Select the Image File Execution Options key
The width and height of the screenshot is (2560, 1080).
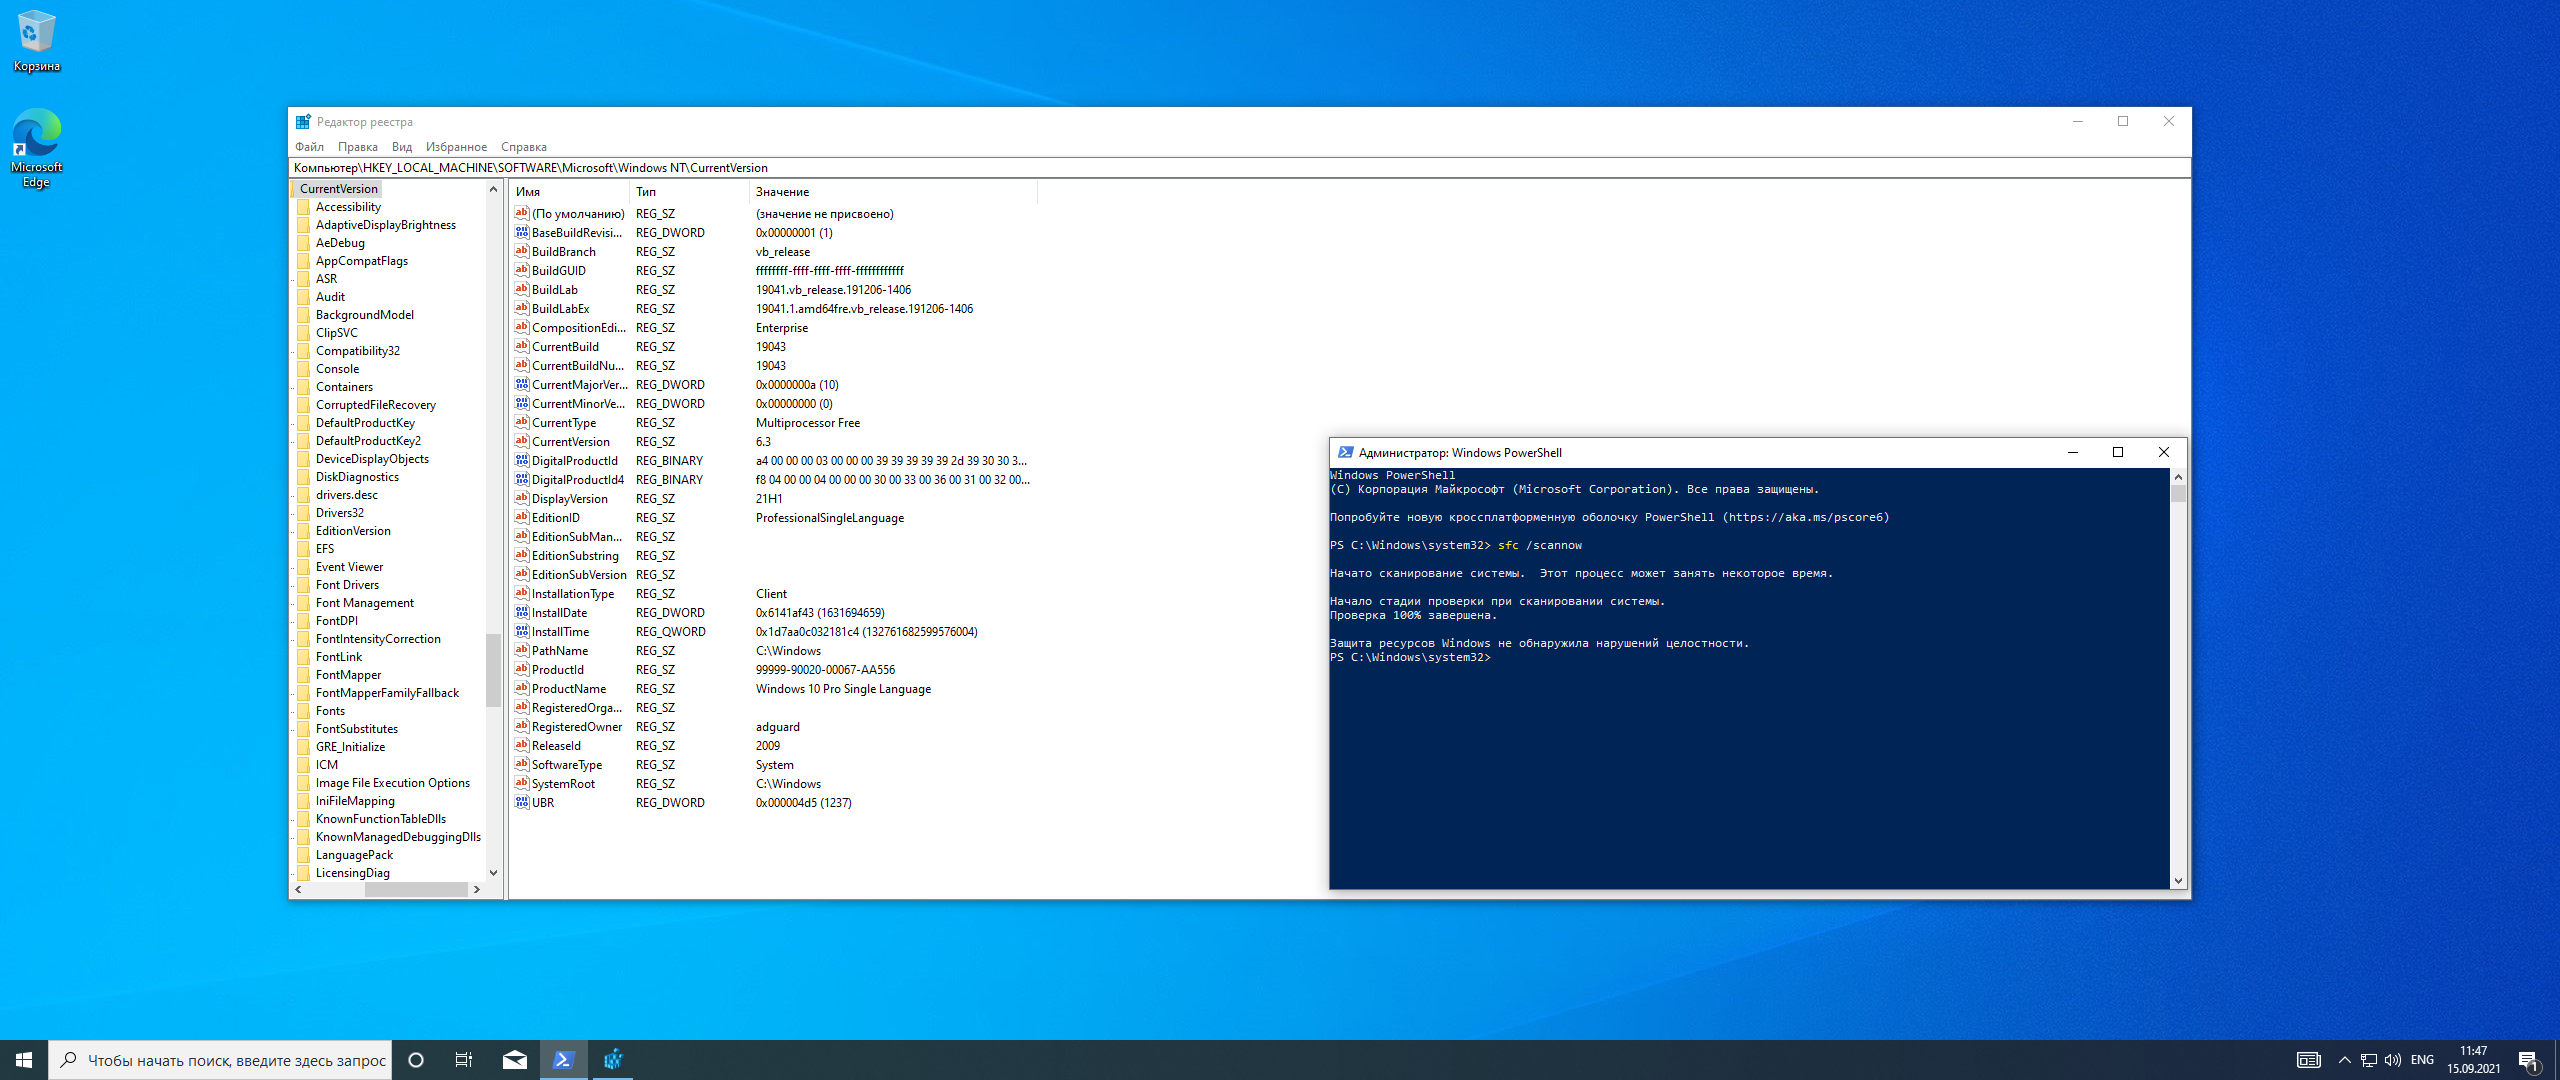(x=393, y=783)
